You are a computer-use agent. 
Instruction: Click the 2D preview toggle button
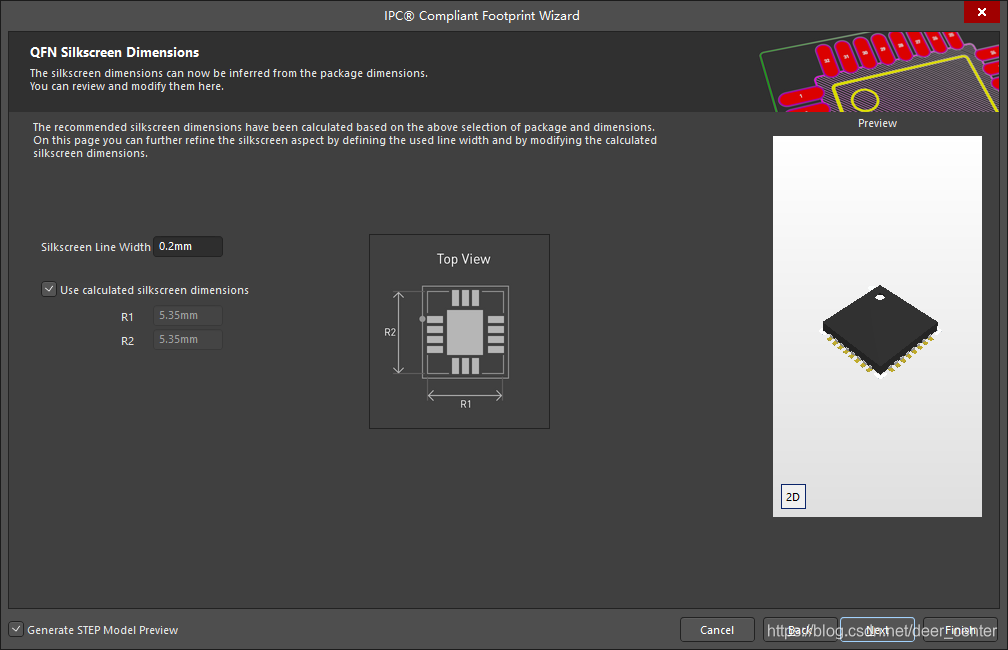tap(792, 497)
